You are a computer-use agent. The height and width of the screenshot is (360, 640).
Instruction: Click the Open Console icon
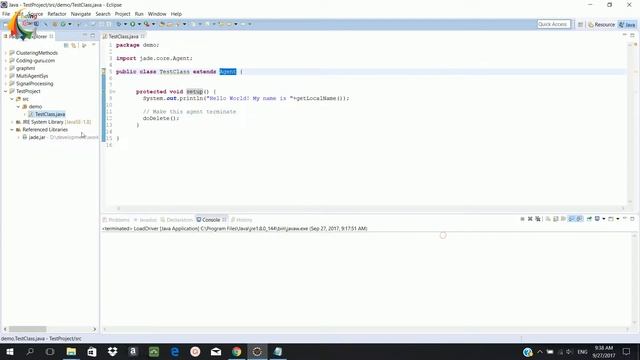pyautogui.click(x=611, y=219)
